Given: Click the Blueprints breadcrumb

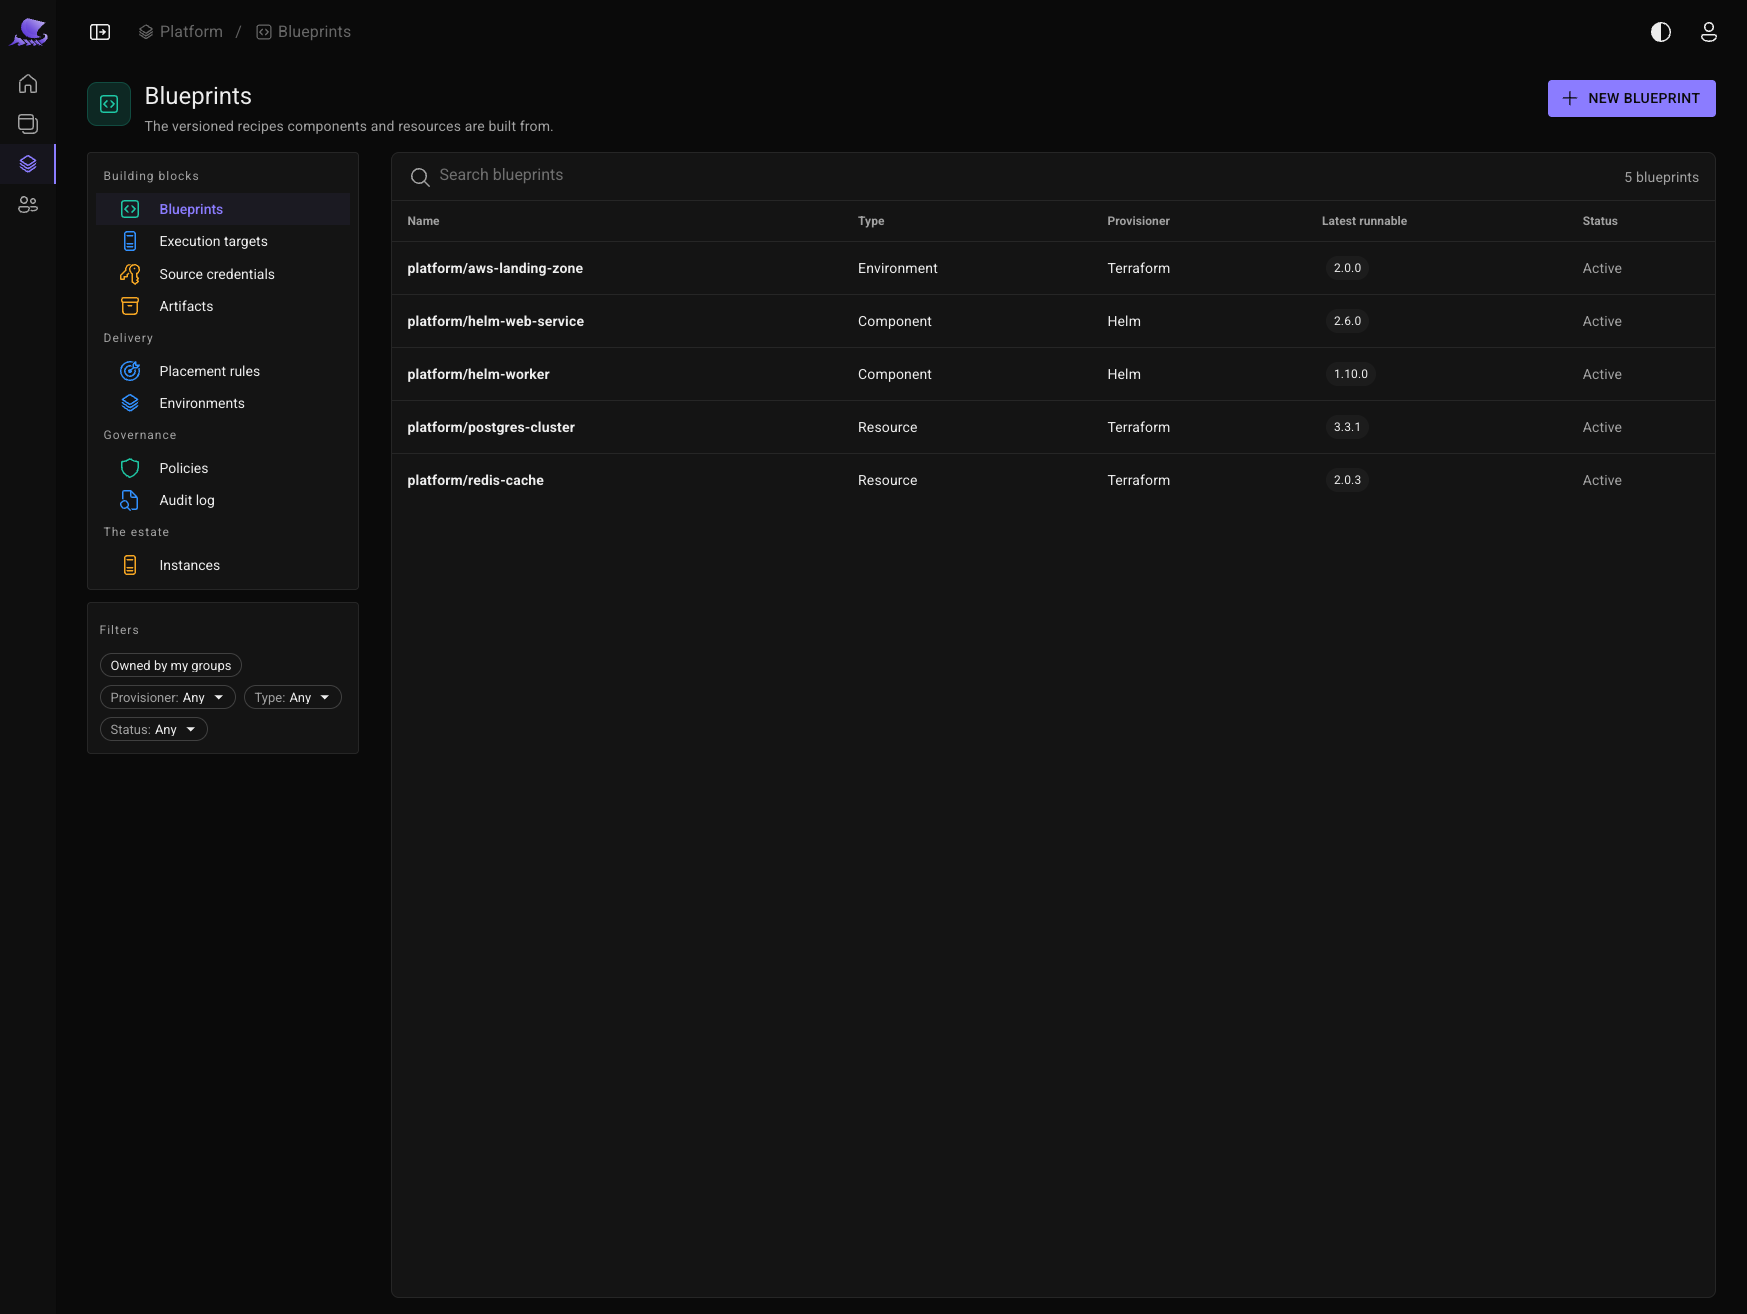Looking at the screenshot, I should tap(304, 32).
